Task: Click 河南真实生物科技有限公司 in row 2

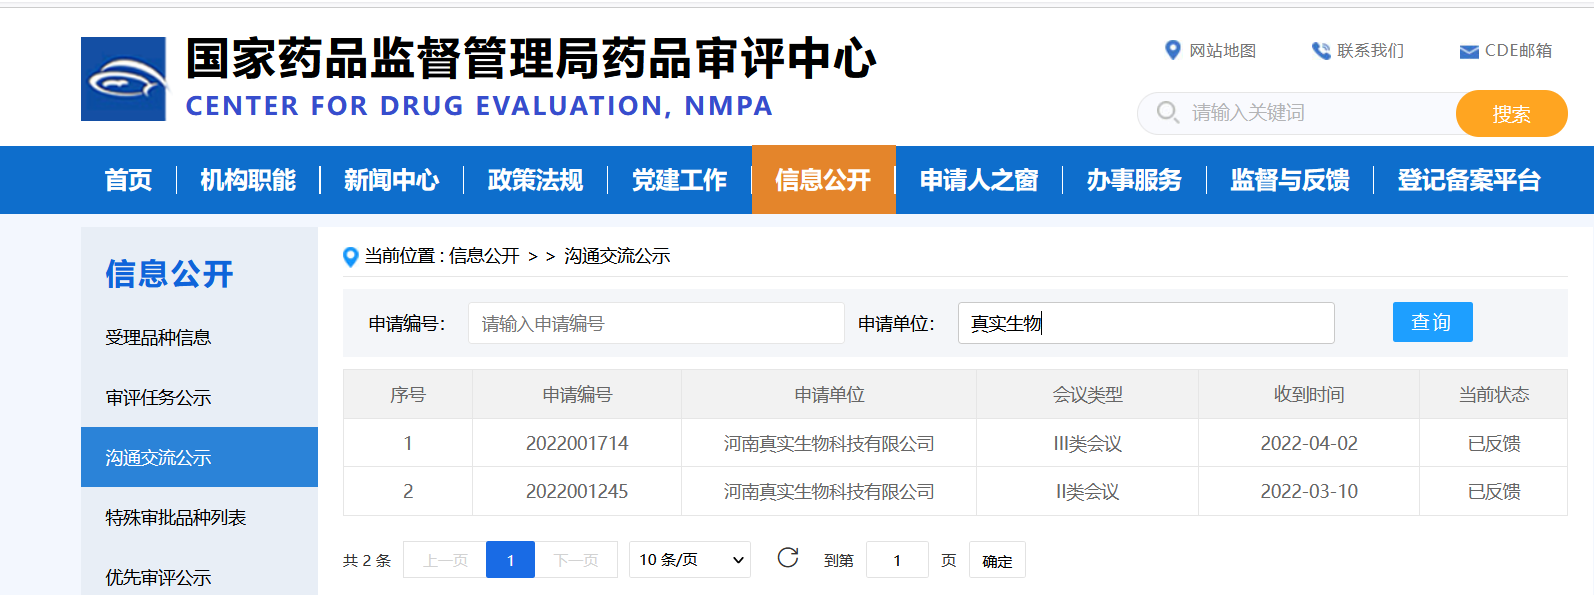Action: 829,491
